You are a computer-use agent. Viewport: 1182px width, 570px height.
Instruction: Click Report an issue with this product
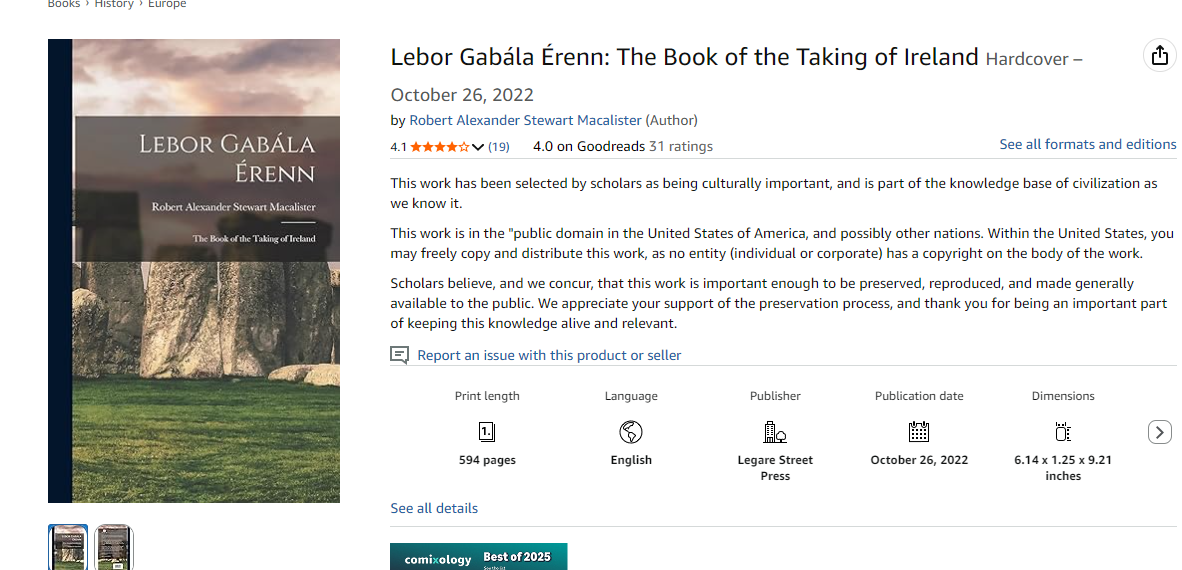coord(549,355)
